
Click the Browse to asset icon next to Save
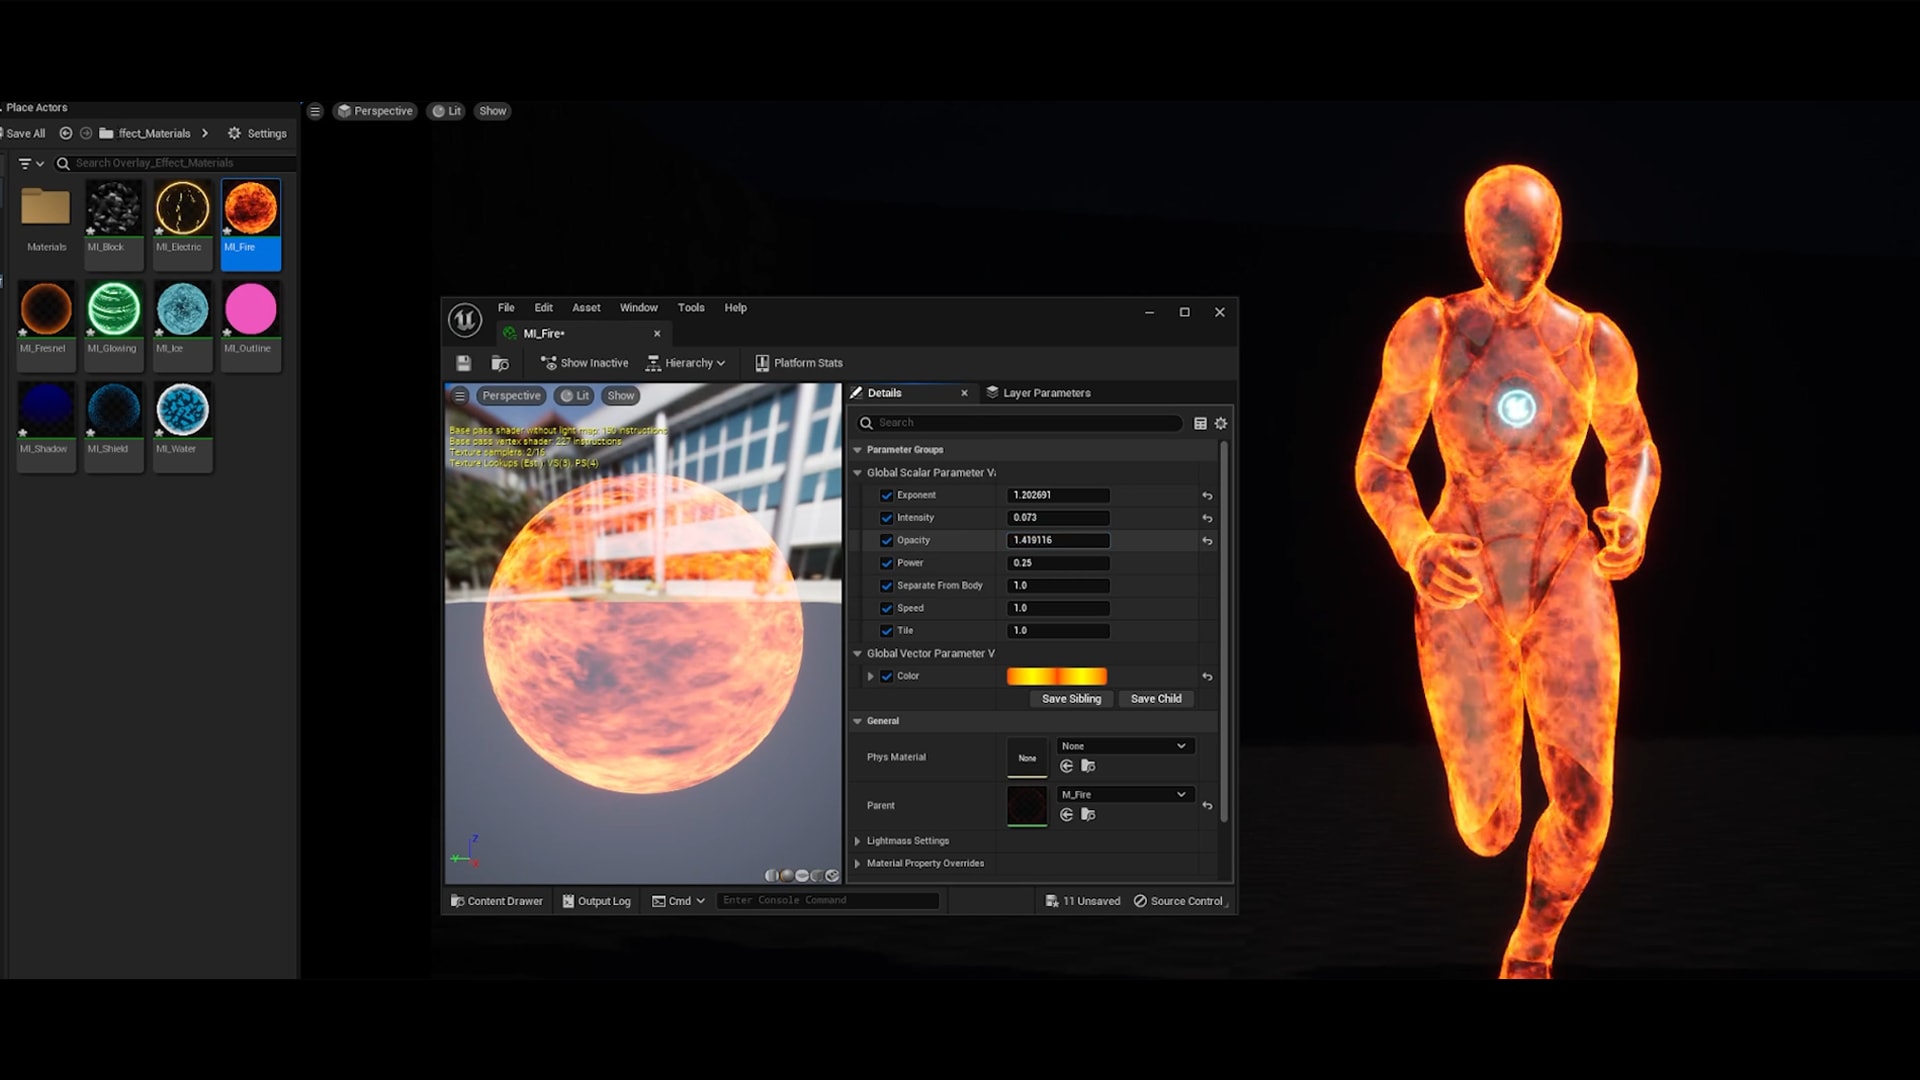[500, 363]
